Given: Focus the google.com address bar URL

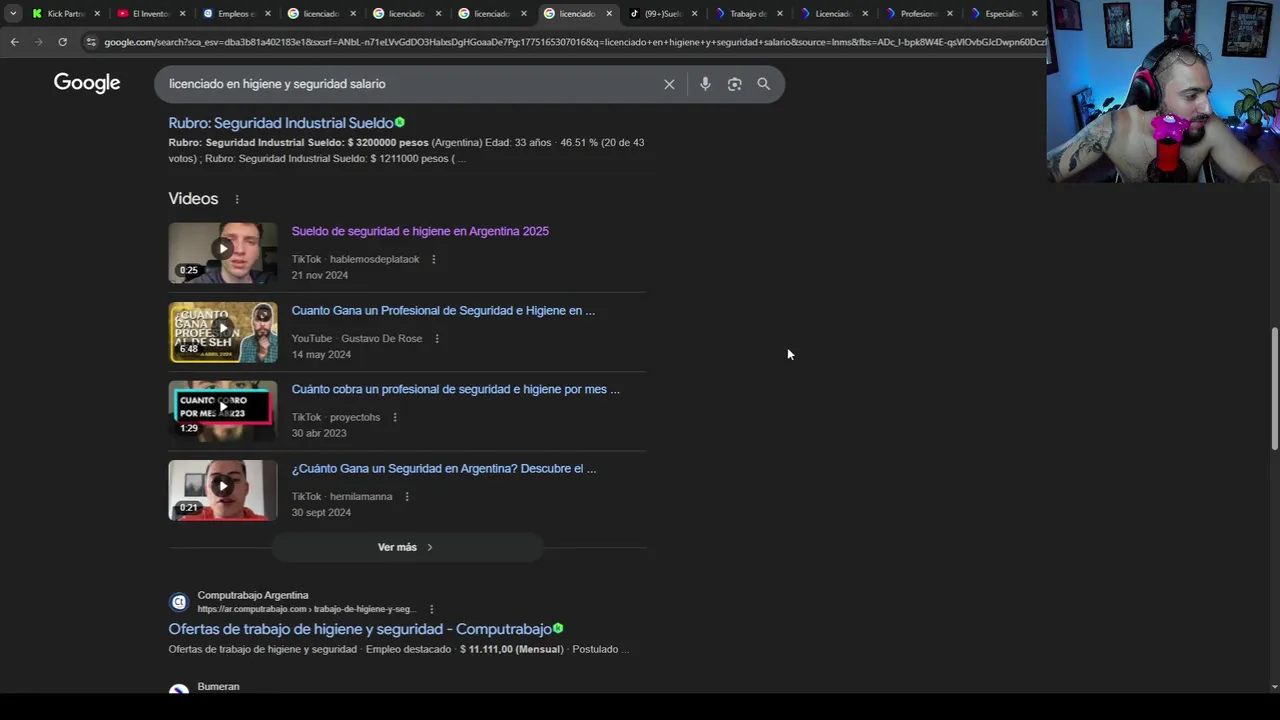Looking at the screenshot, I should click(x=573, y=42).
